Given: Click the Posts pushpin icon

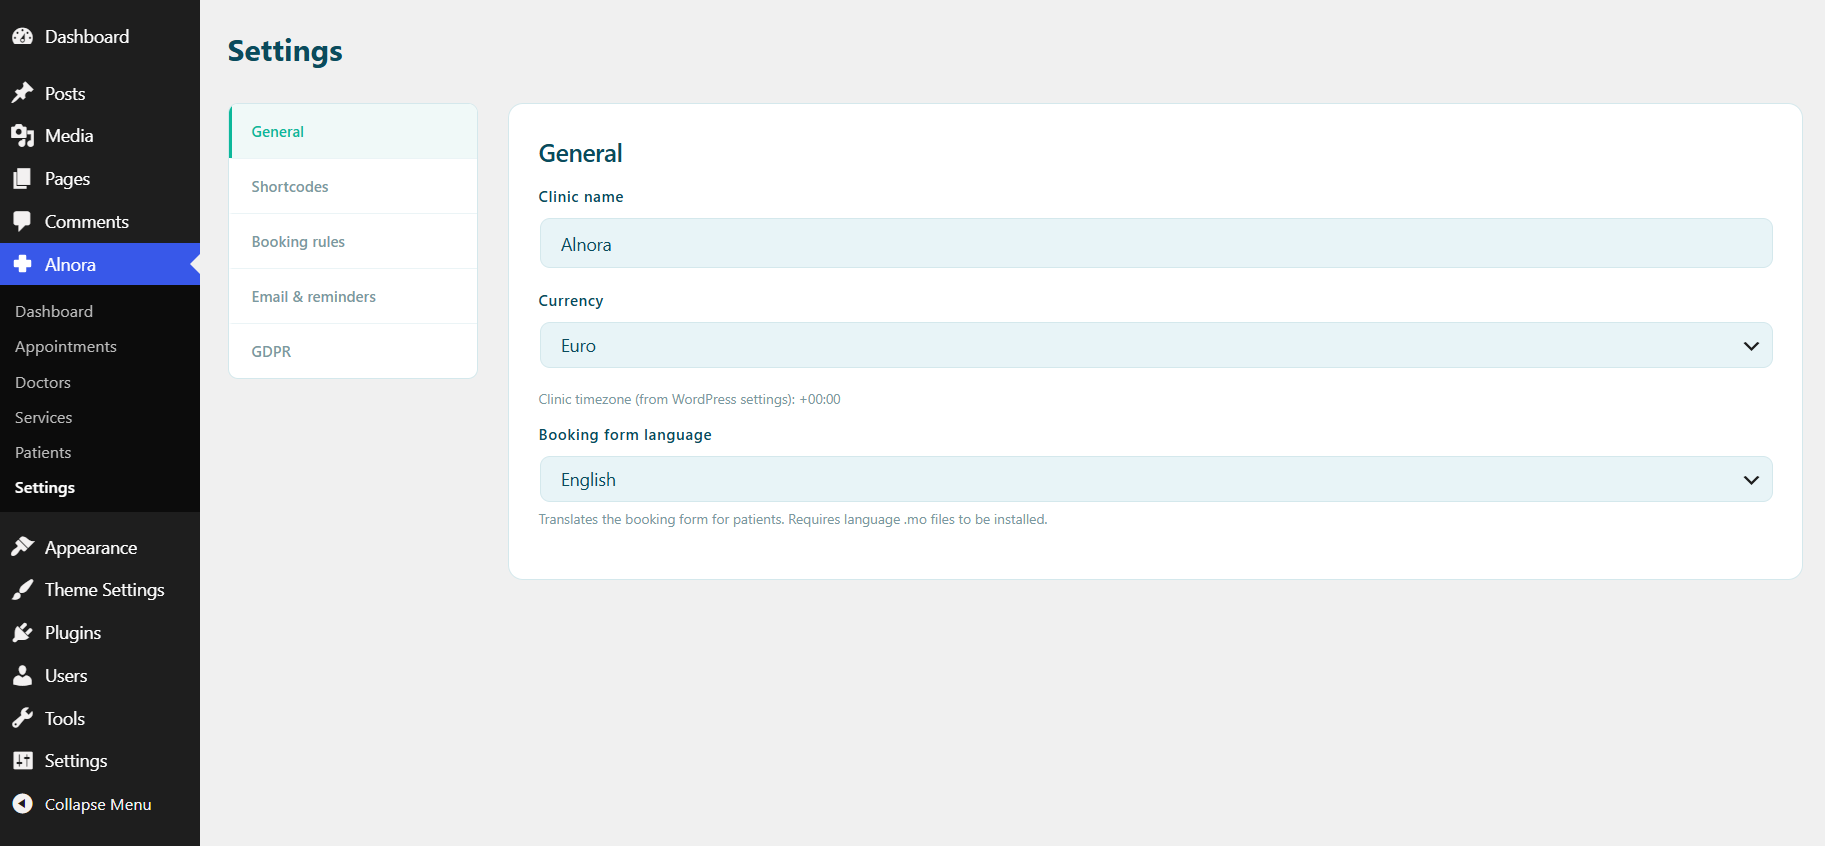Looking at the screenshot, I should [22, 93].
